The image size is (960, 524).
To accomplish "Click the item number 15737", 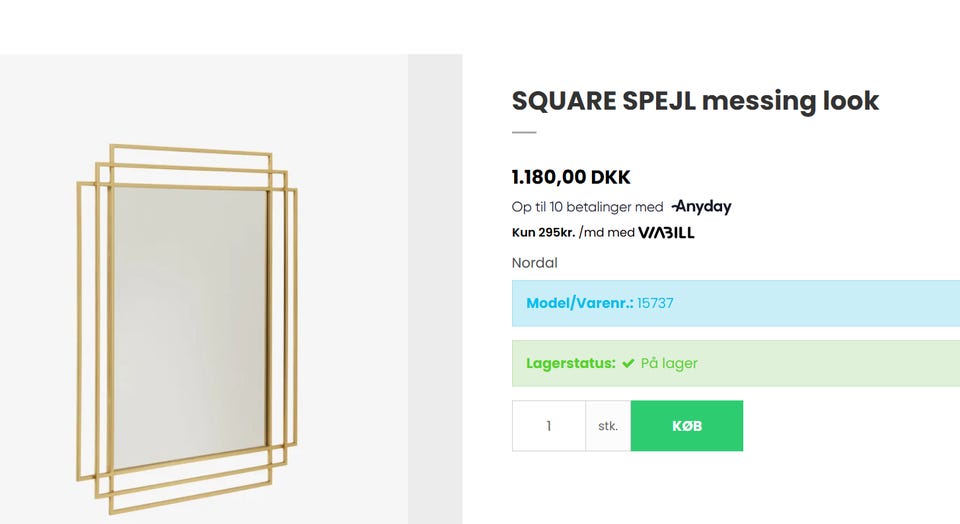I will (655, 303).
